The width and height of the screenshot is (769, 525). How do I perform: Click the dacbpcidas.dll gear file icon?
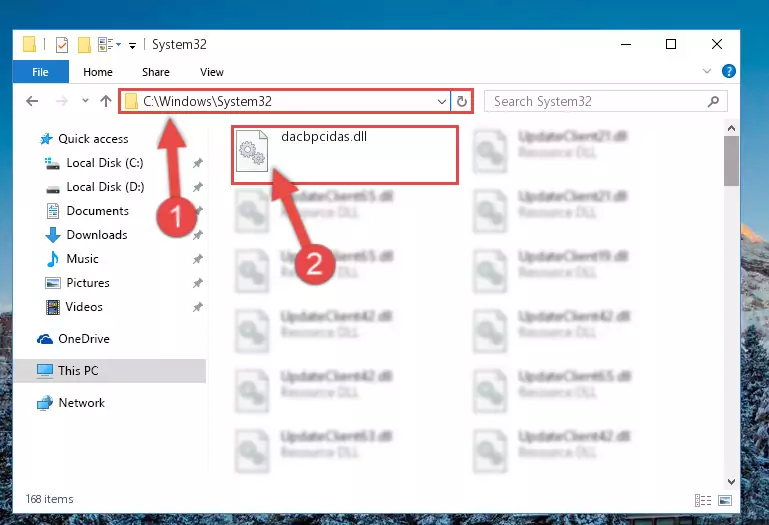pos(252,151)
